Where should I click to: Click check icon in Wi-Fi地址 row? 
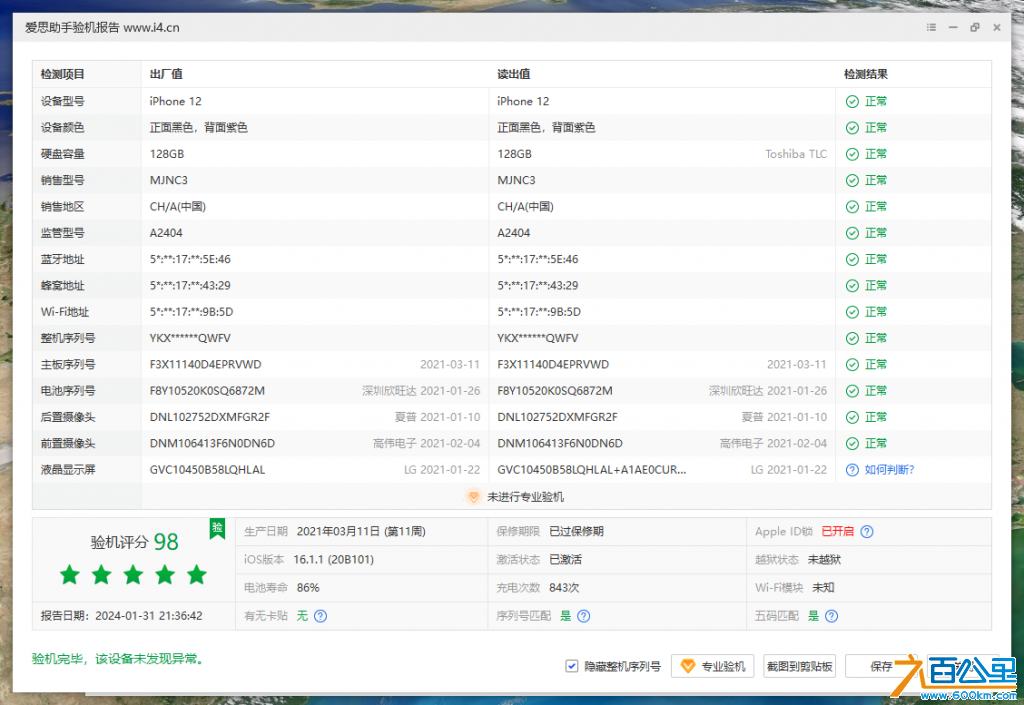852,312
